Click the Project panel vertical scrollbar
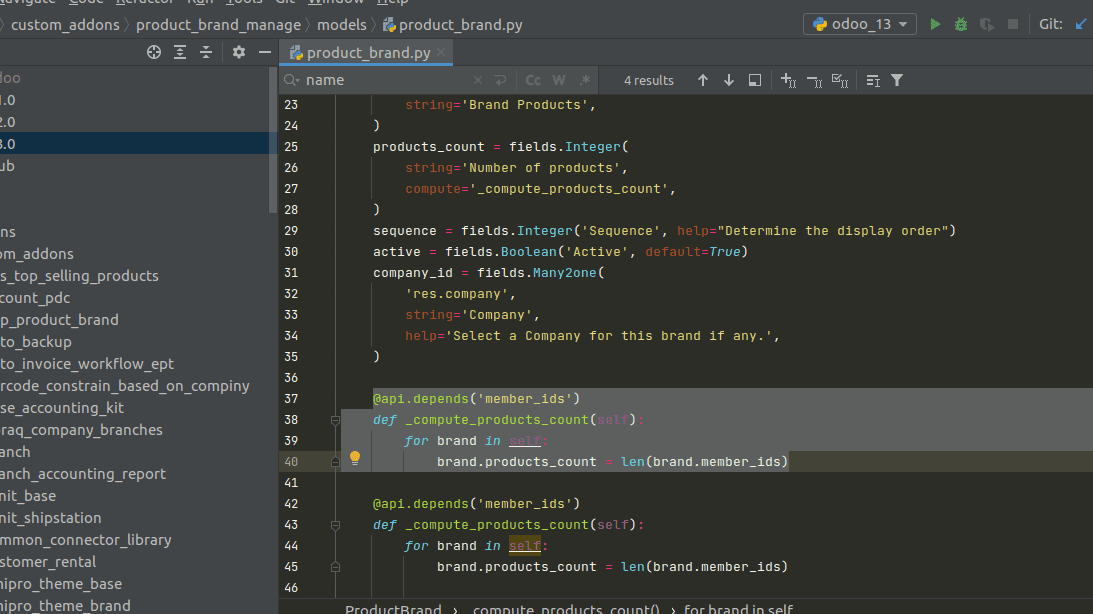 click(x=273, y=139)
